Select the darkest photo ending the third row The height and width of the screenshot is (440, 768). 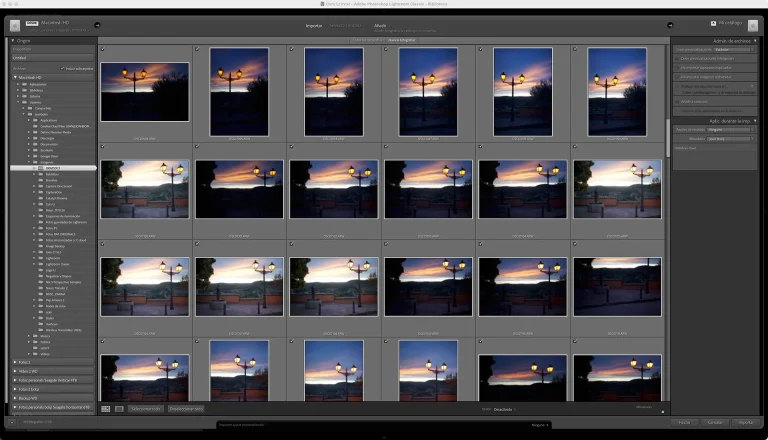click(617, 287)
